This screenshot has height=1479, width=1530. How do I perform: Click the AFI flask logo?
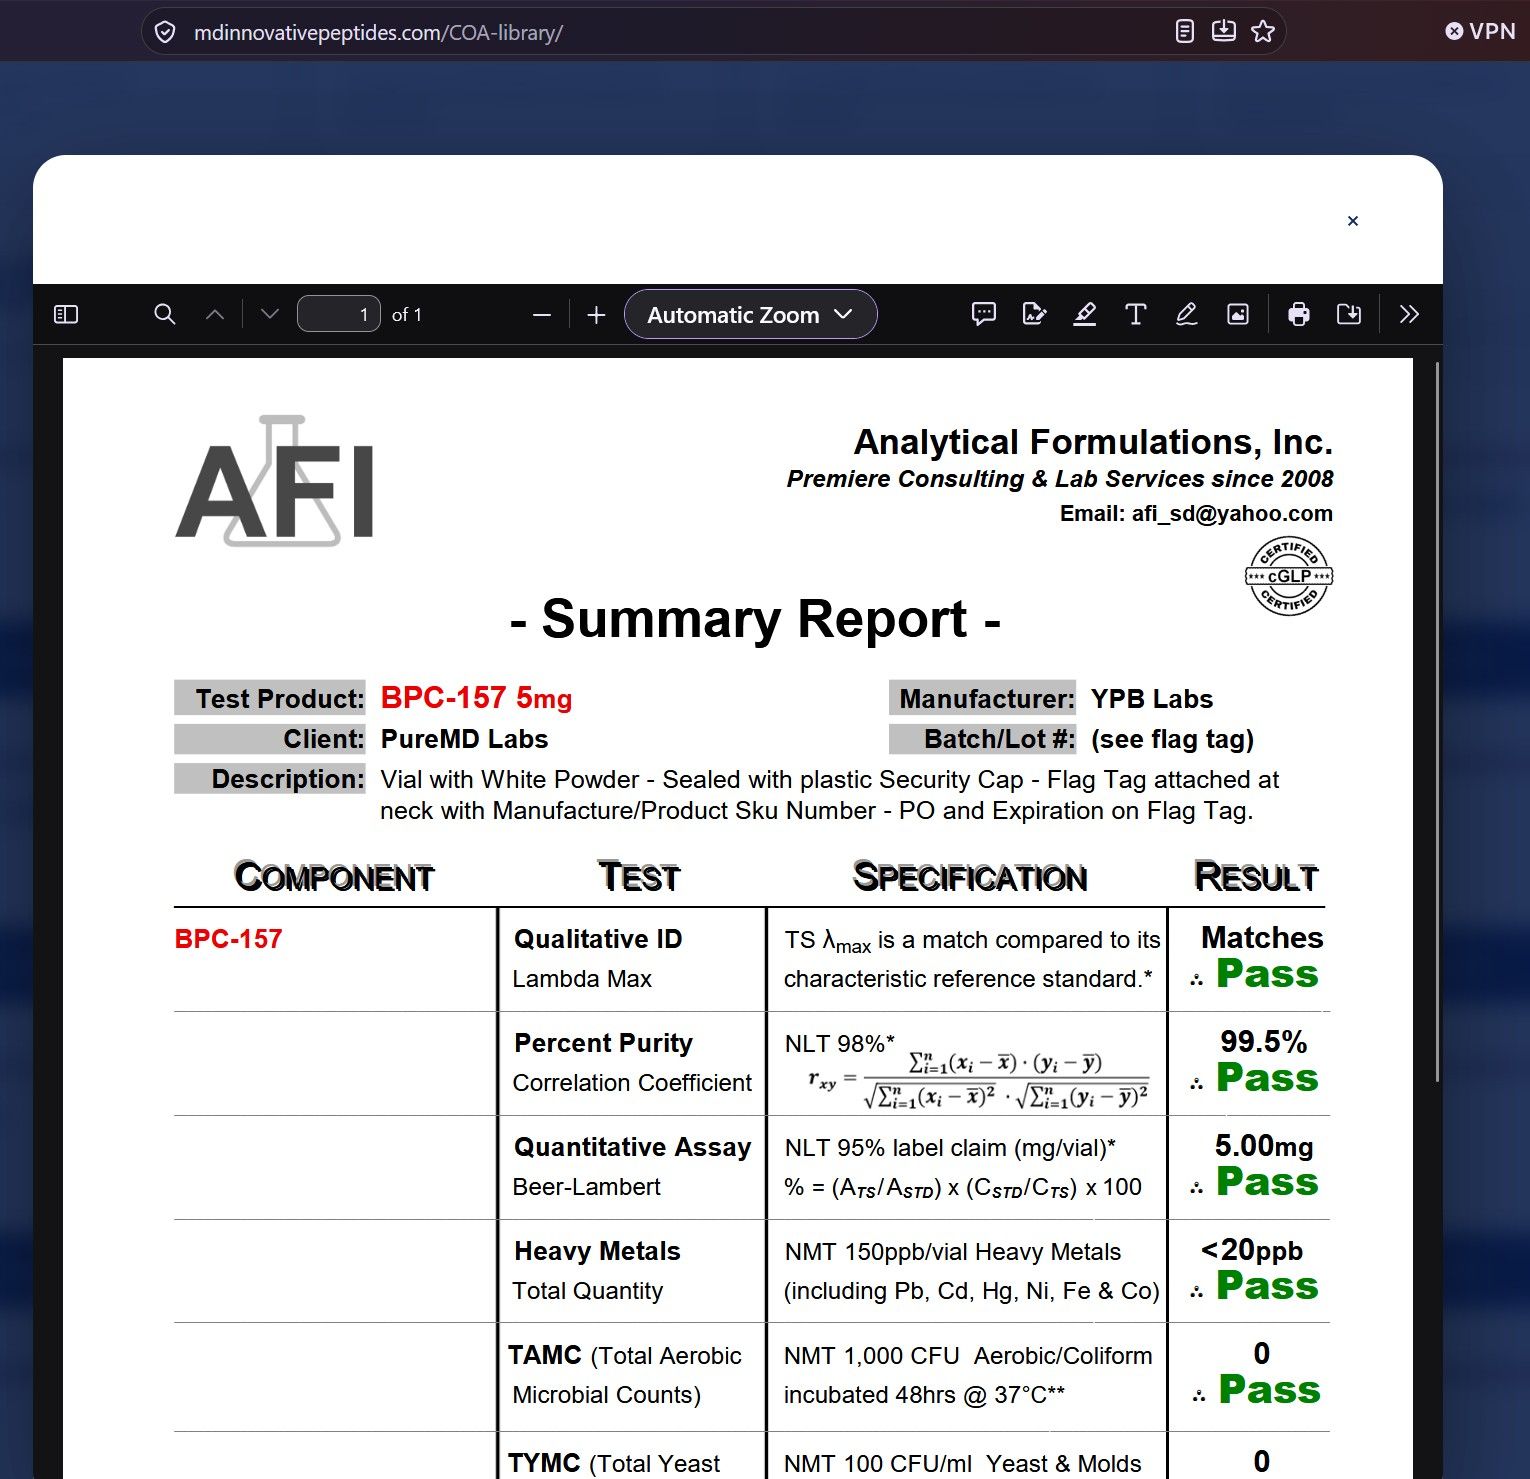[x=275, y=481]
